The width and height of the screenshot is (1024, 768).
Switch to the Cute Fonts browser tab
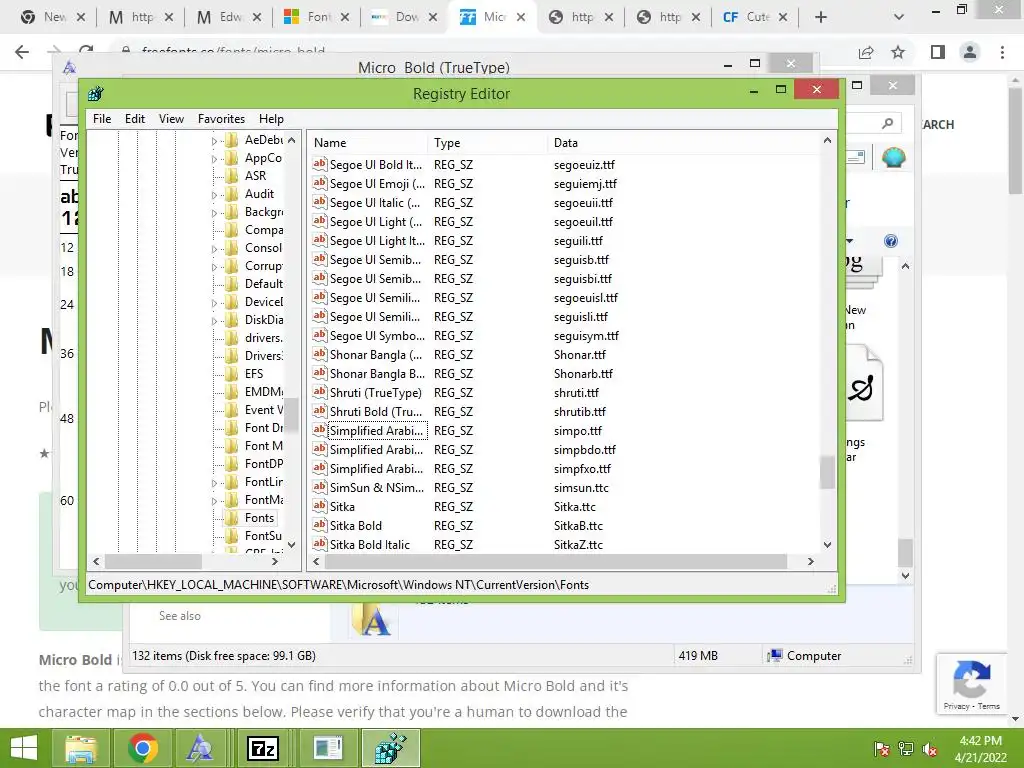[756, 17]
